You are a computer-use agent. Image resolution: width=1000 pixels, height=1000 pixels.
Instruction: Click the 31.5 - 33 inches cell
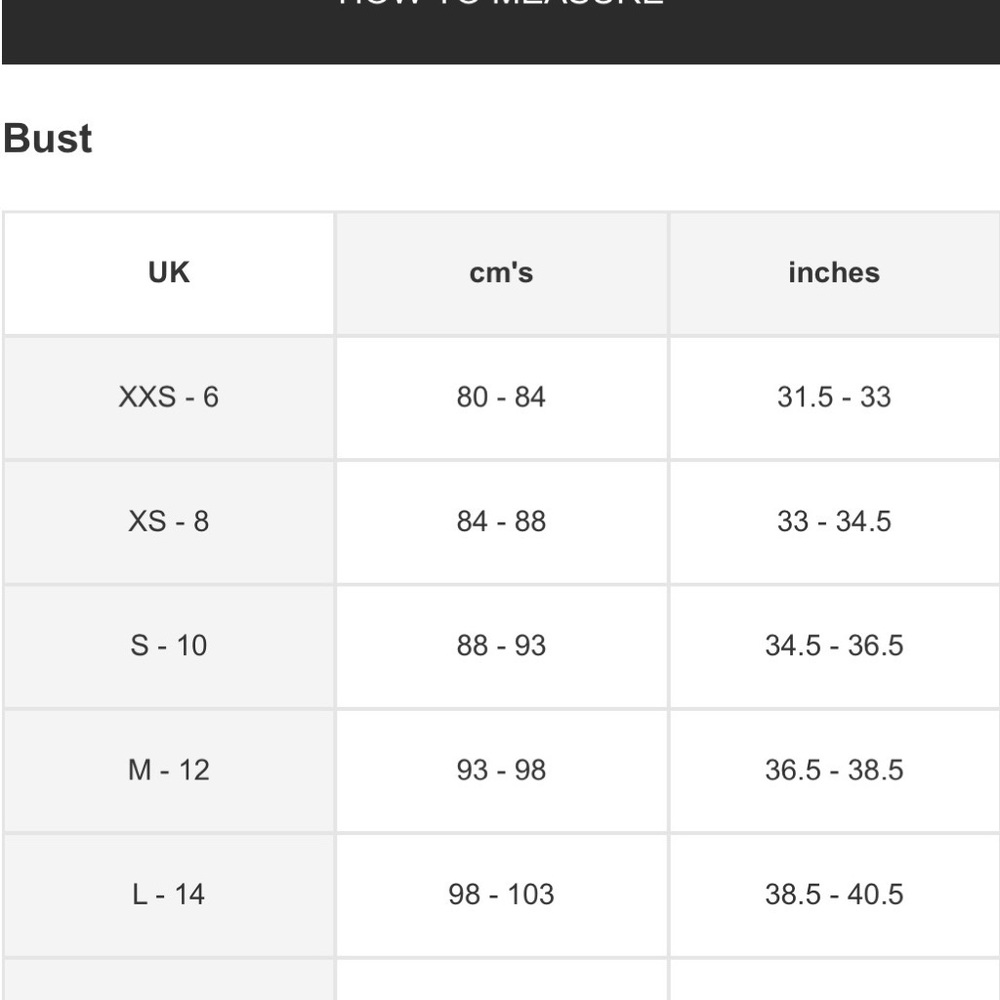tap(833, 397)
